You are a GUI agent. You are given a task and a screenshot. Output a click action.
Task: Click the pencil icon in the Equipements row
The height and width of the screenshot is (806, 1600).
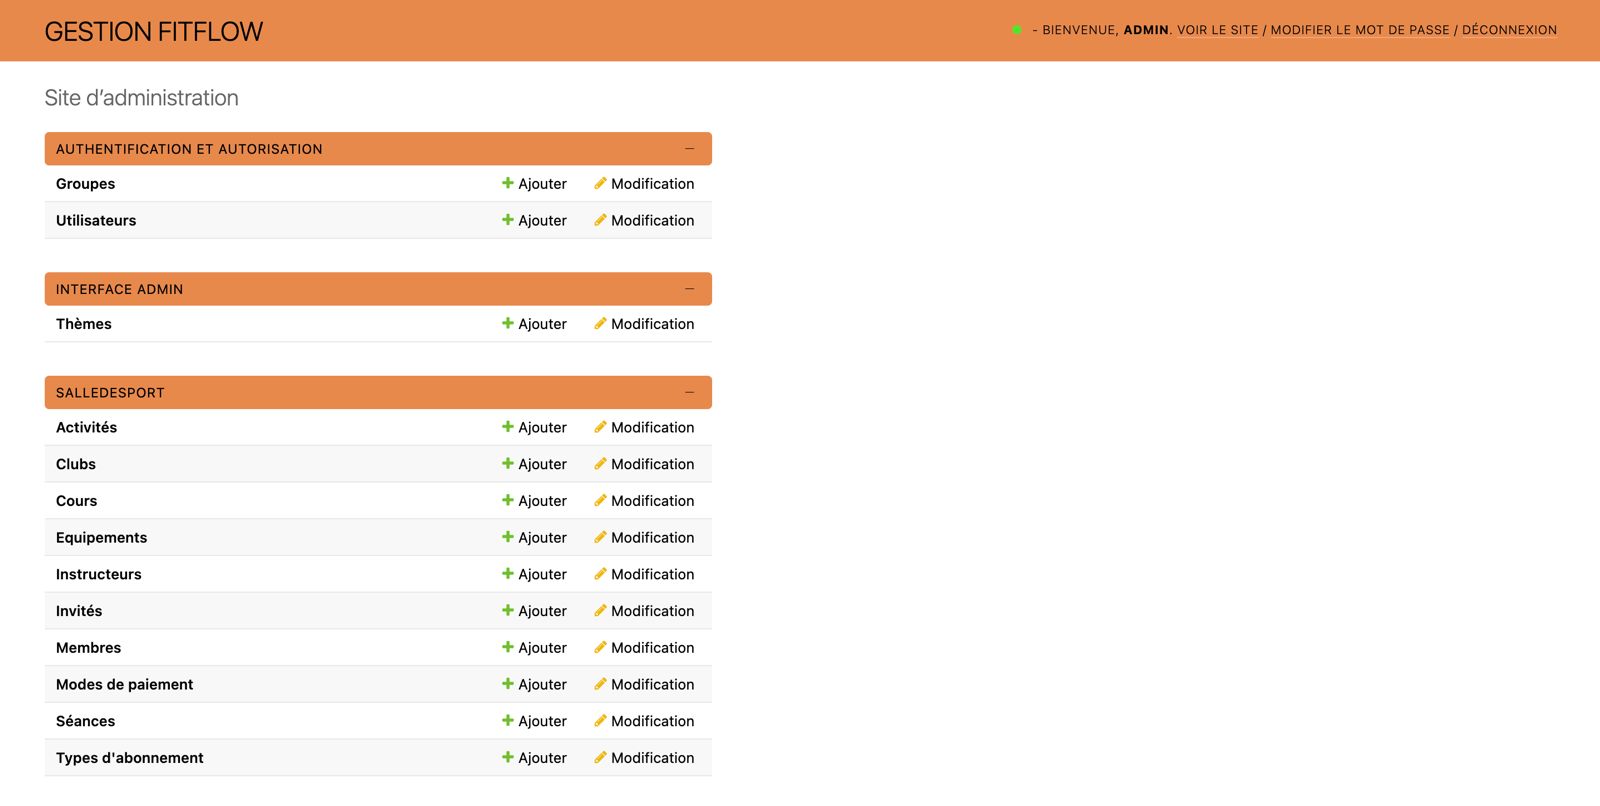click(600, 537)
